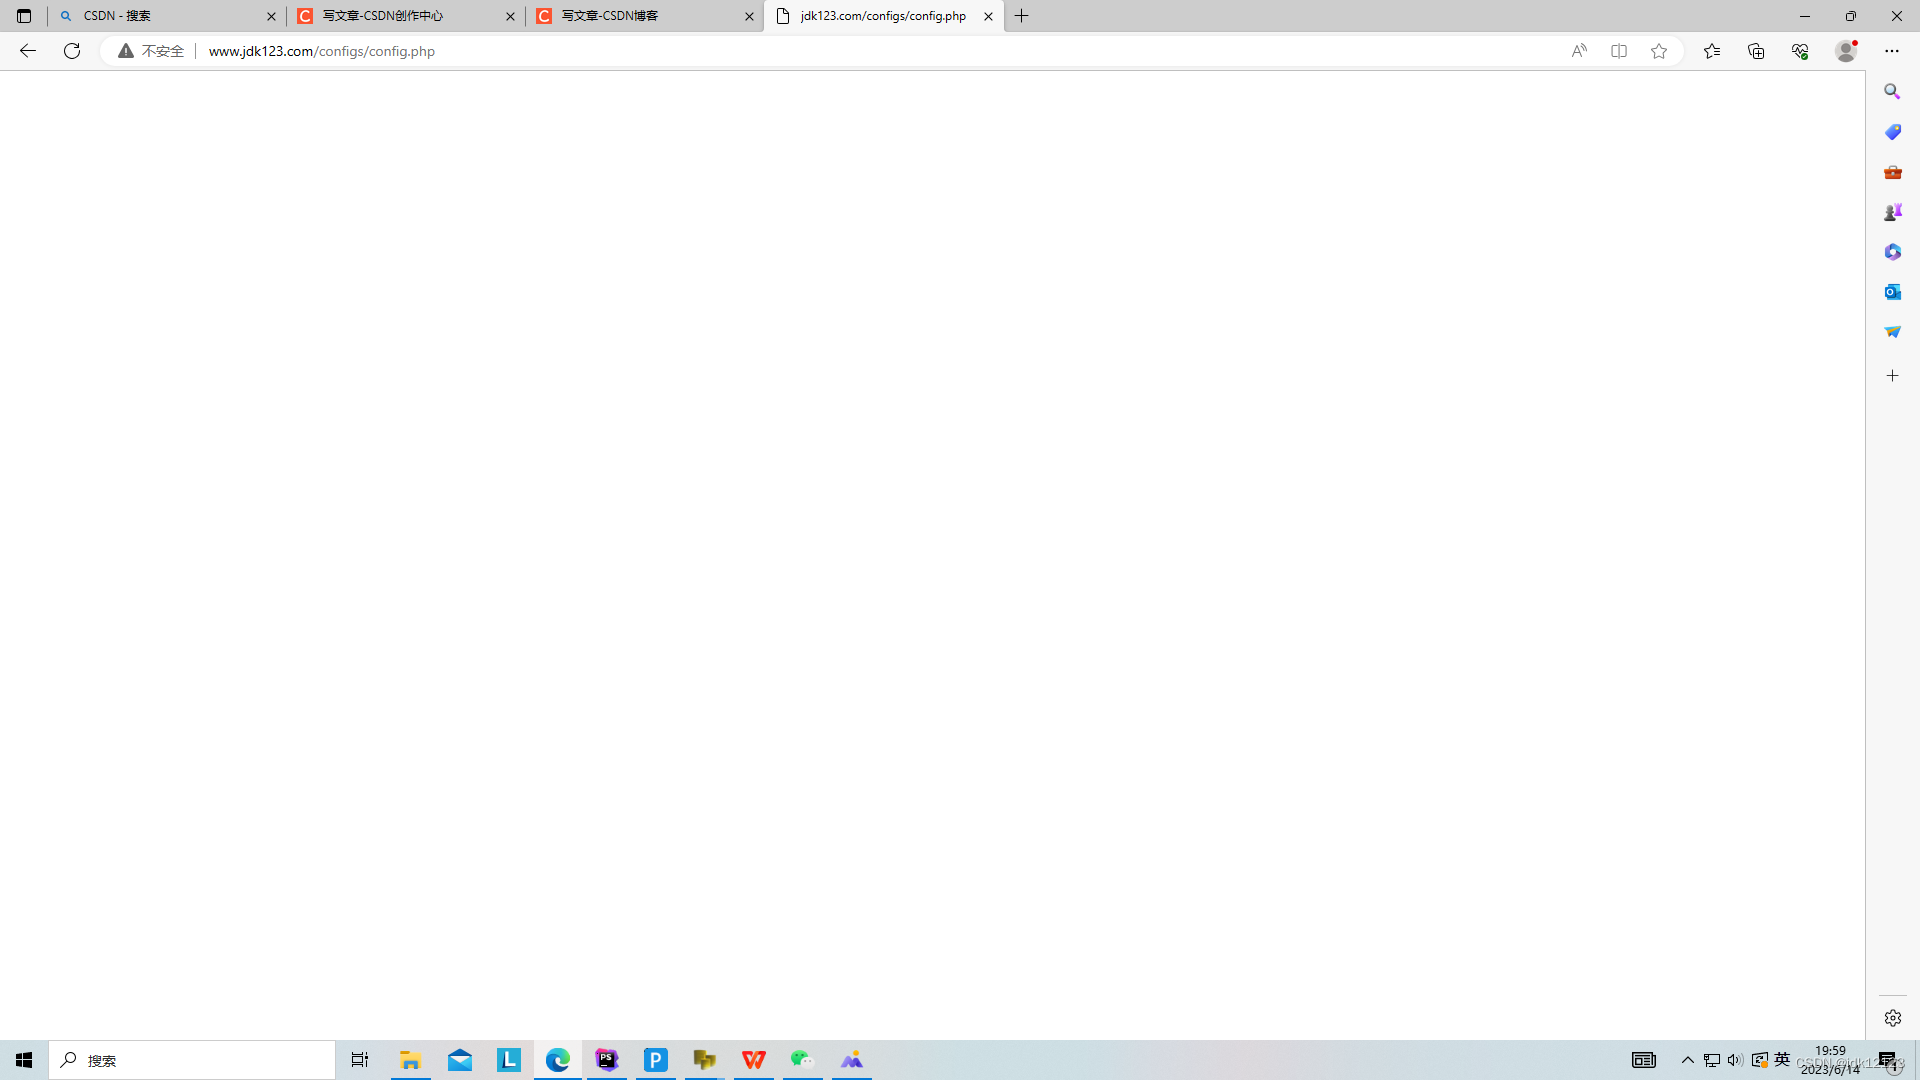The height and width of the screenshot is (1080, 1920).
Task: Switch to Microsoft Edge on taskbar
Action: tap(558, 1060)
